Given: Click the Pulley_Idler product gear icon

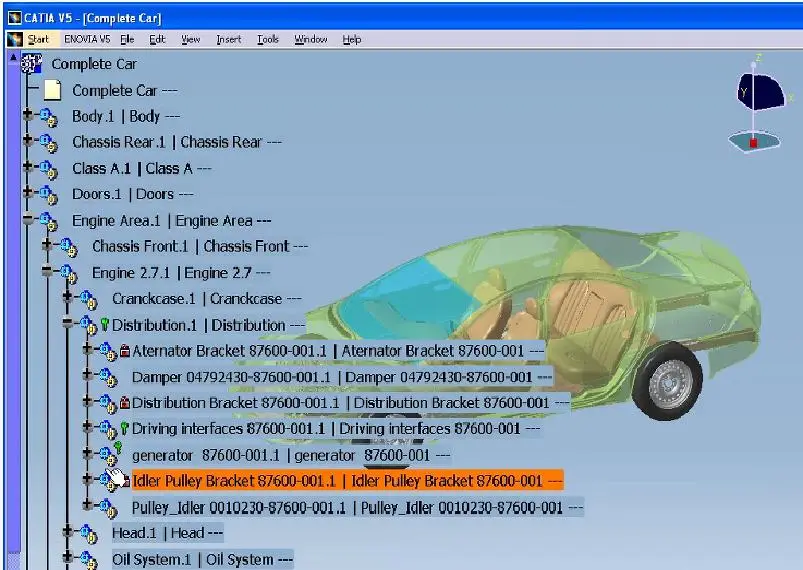Looking at the screenshot, I should 108,509.
